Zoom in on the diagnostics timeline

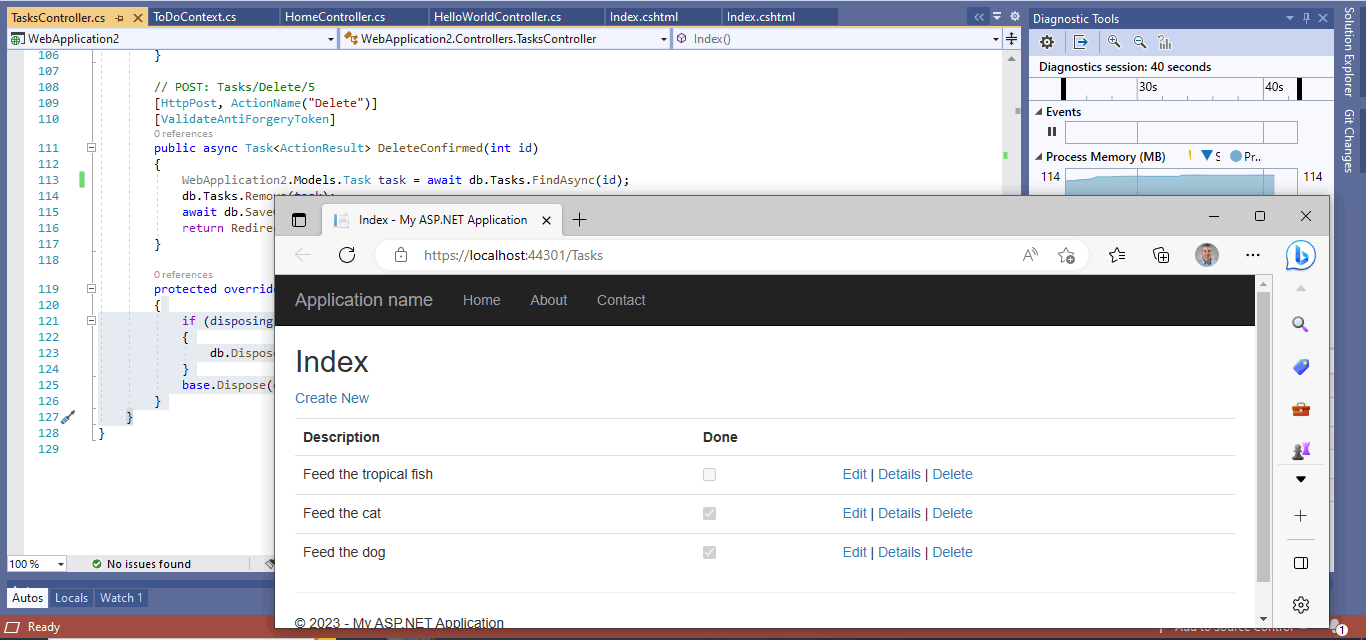tap(1114, 42)
